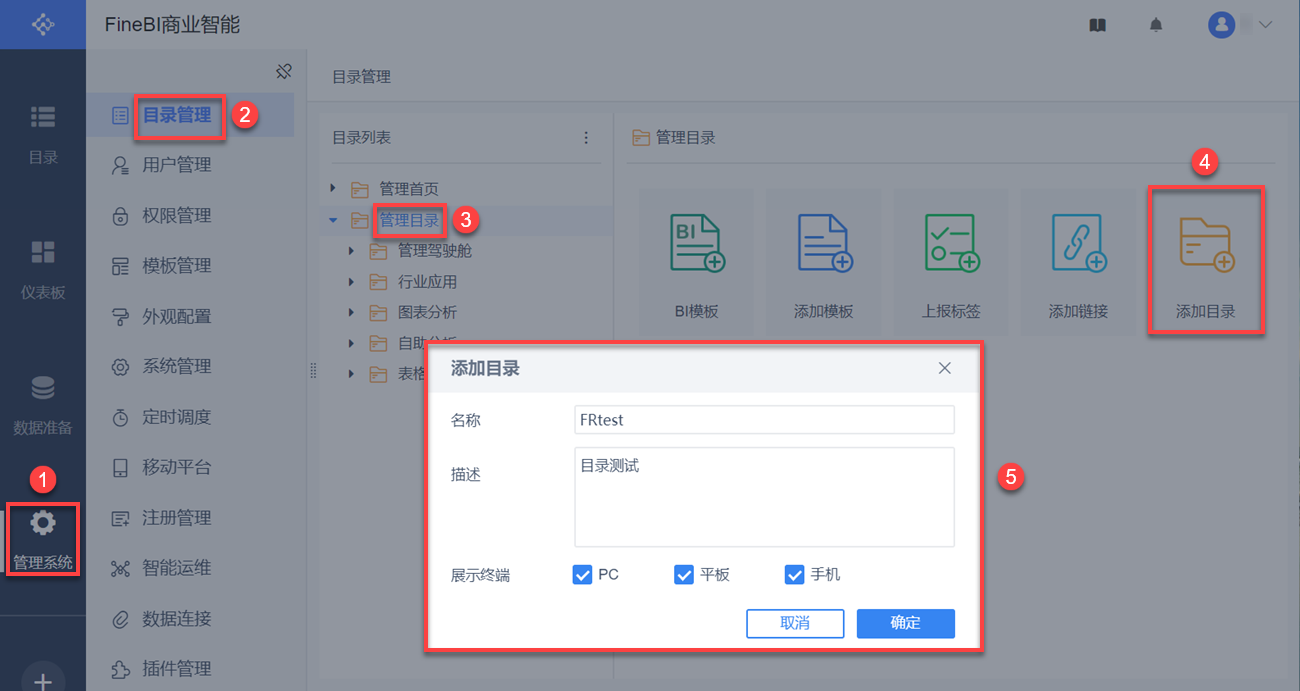Viewport: 1300px width, 691px height.
Task: Open the 目录列表 more options menu
Action: click(586, 138)
